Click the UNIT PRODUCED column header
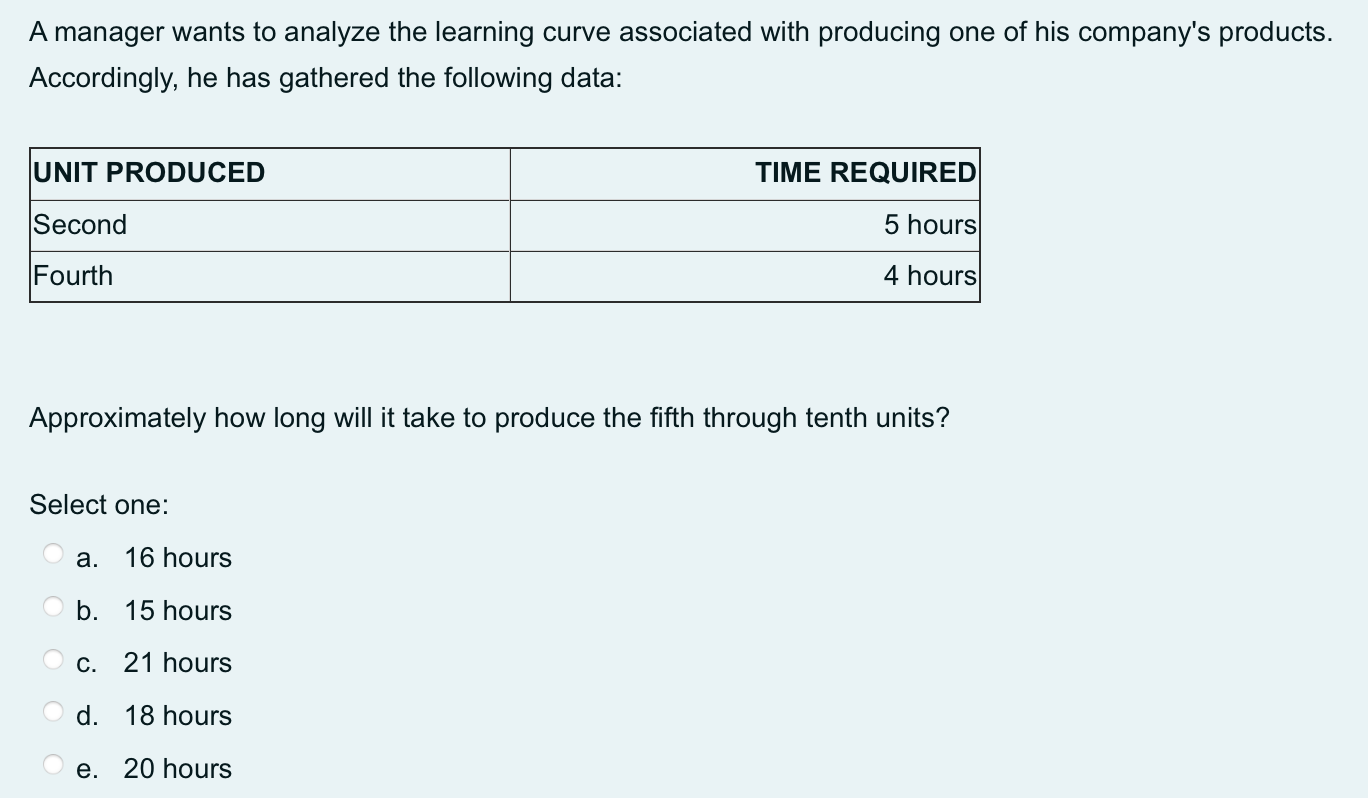This screenshot has width=1368, height=798. (x=148, y=172)
